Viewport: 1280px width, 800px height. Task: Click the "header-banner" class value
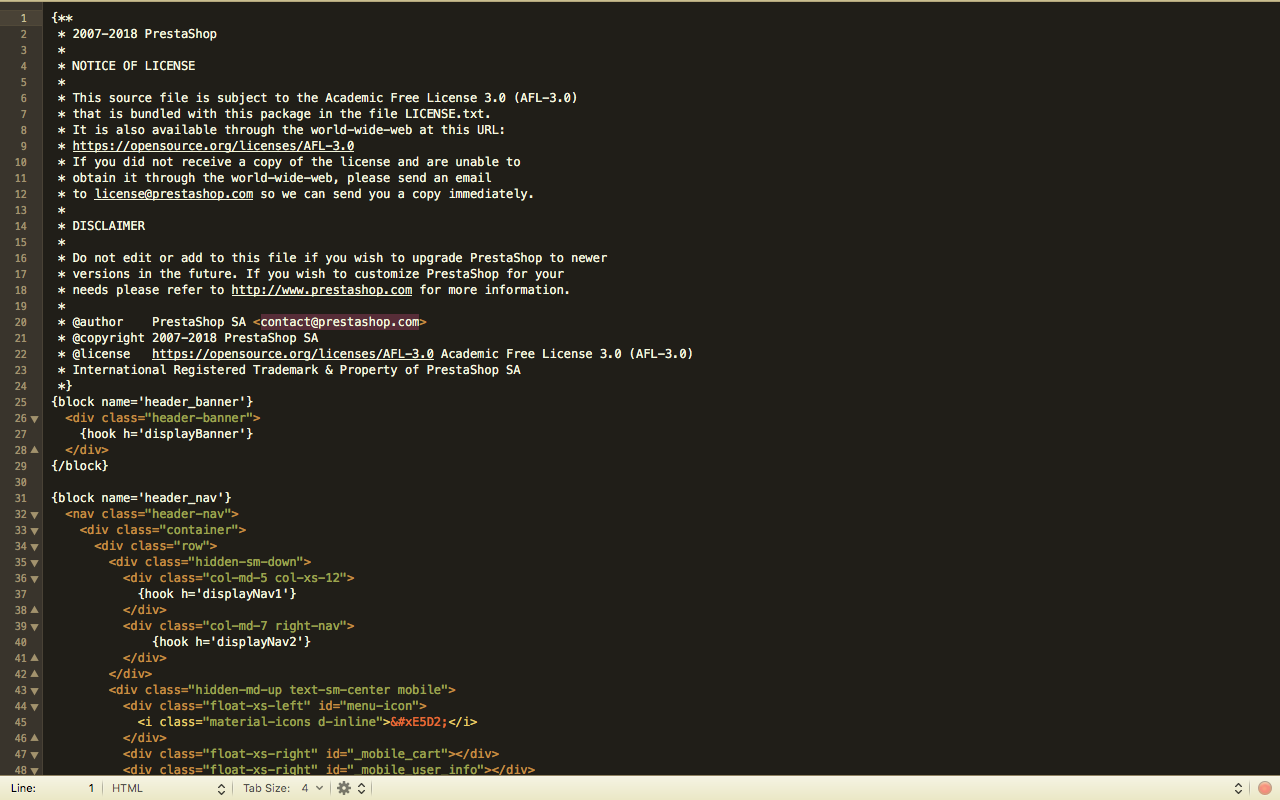click(x=198, y=418)
